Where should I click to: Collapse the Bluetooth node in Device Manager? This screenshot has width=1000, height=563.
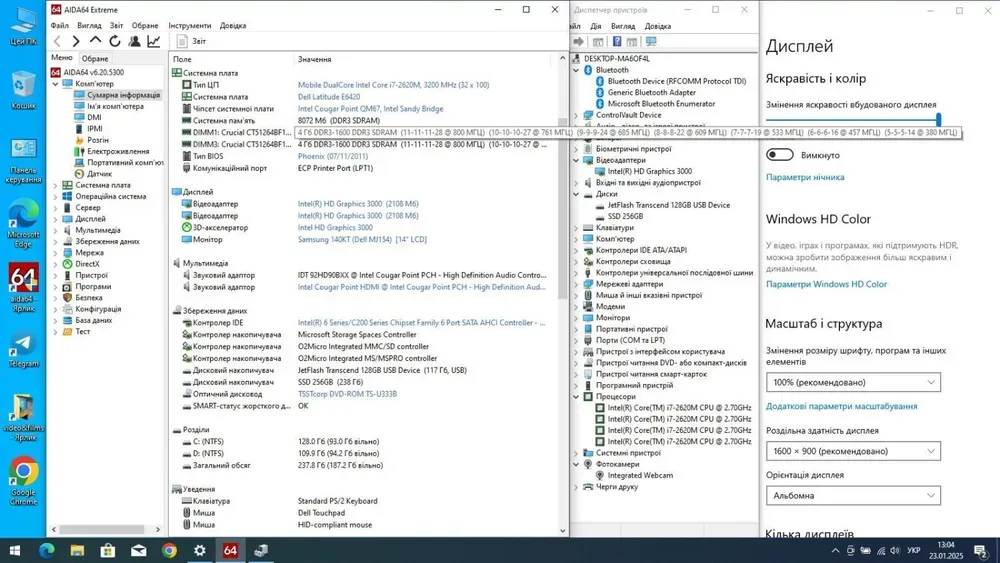tap(576, 71)
